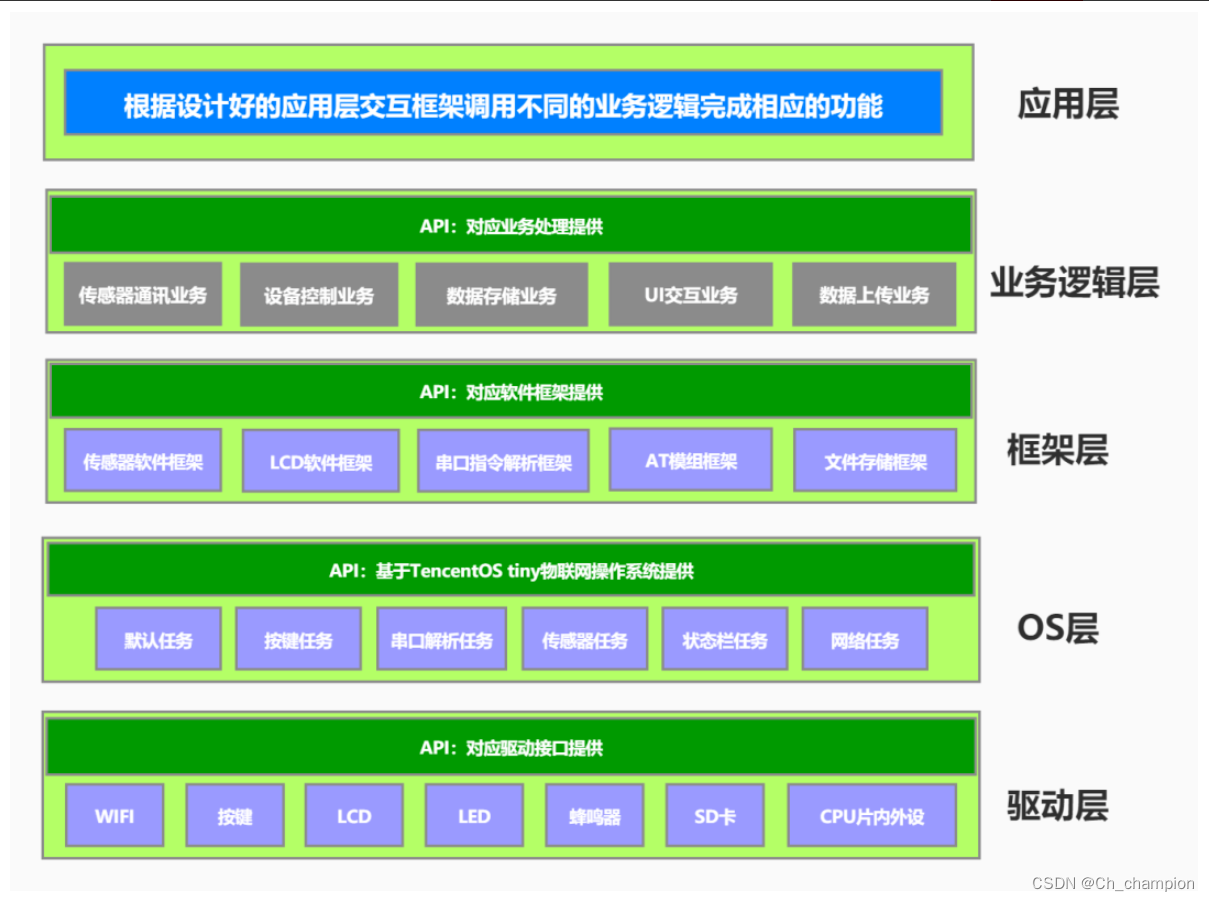
Task: Select the SD卡 driver block
Action: coord(714,816)
